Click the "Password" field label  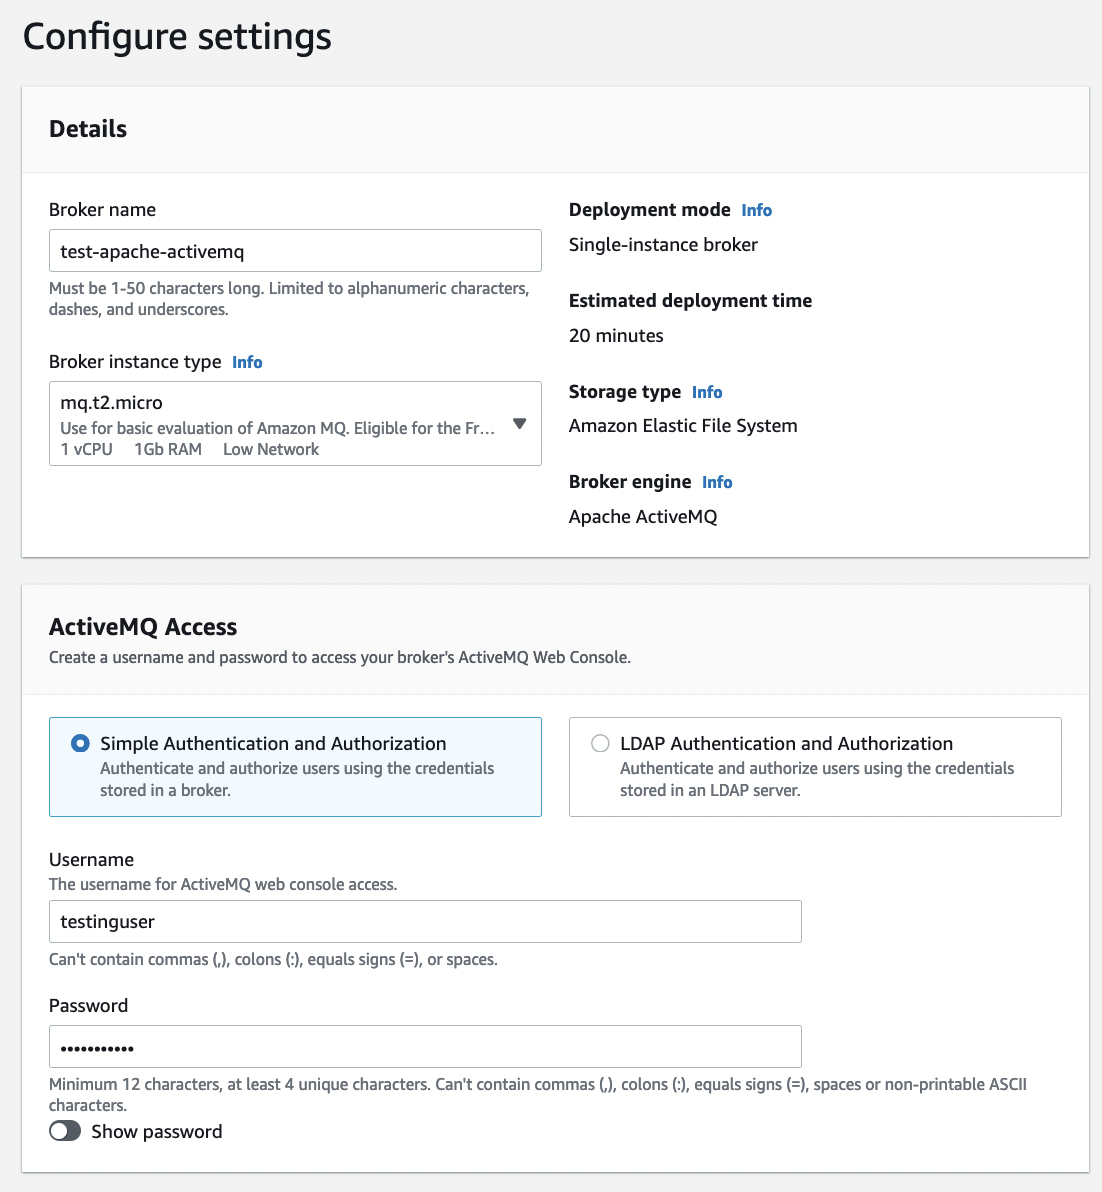89,1006
